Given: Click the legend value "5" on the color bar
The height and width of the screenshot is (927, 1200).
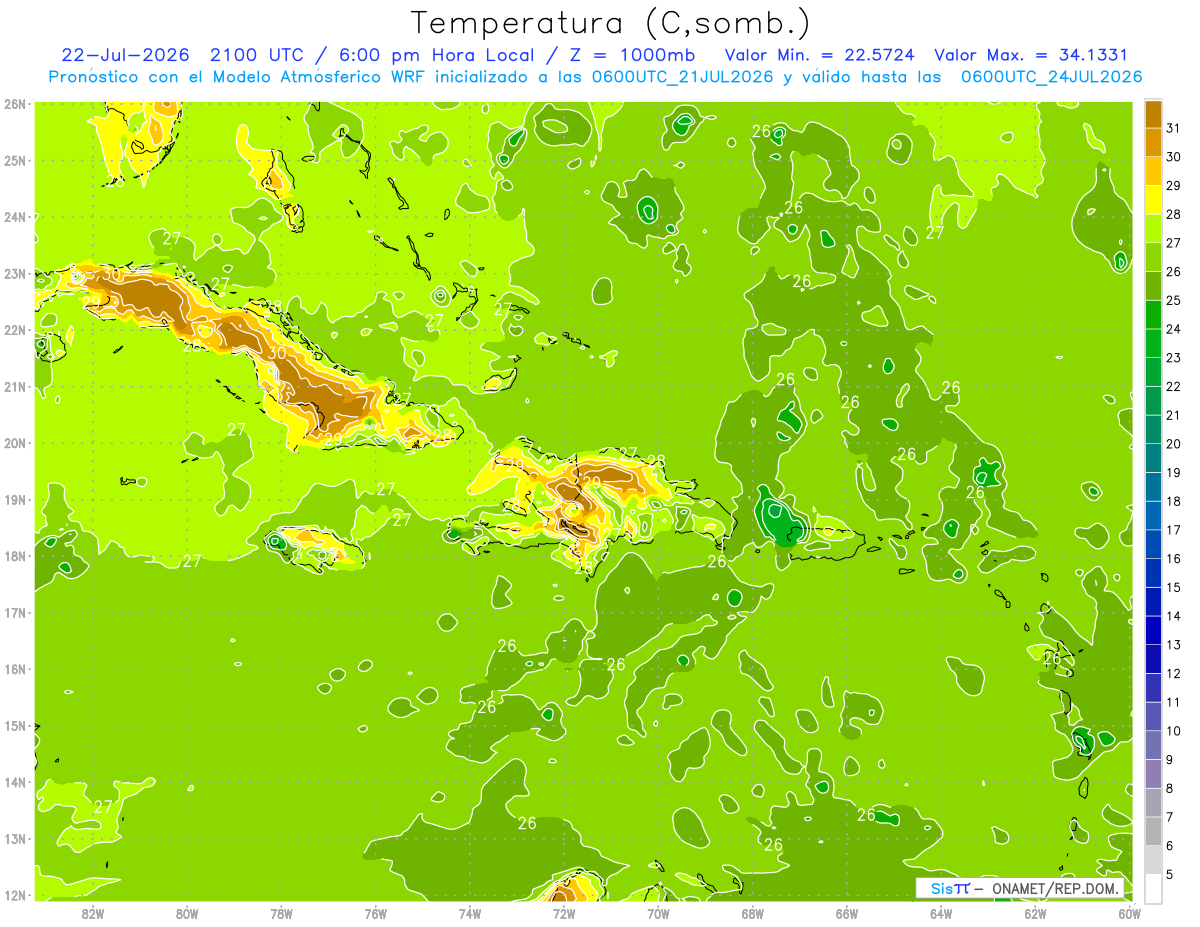Looking at the screenshot, I should tap(1171, 874).
